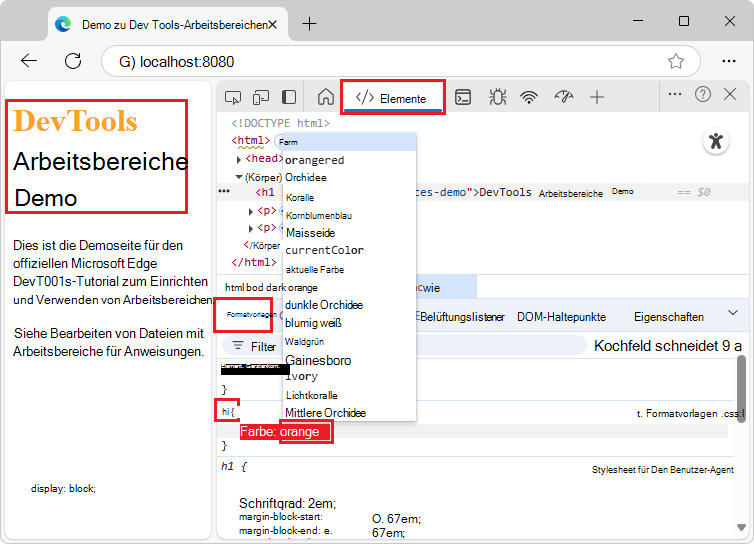Screen dimensions: 754x544
Task: Click the DevTools heading on the page
Action: tap(75, 120)
